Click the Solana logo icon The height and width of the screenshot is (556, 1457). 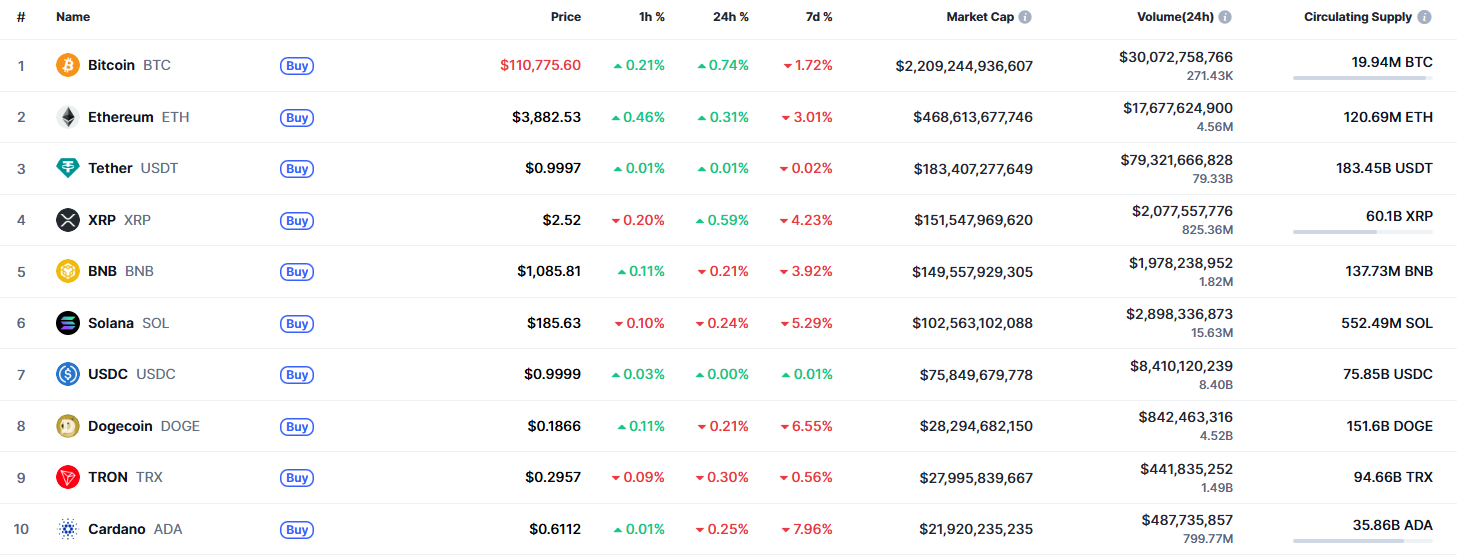(68, 323)
